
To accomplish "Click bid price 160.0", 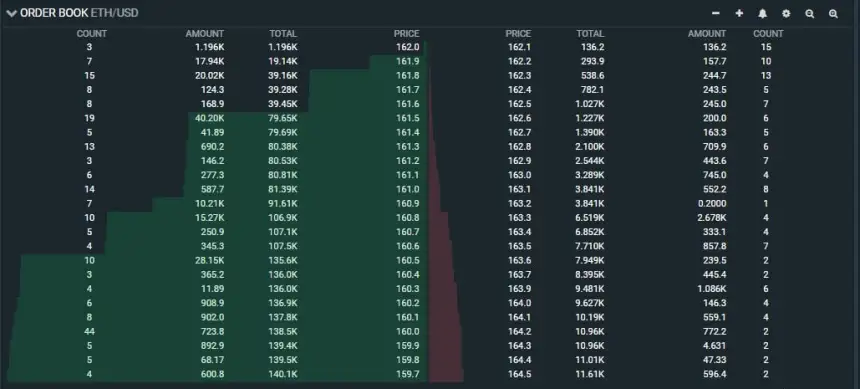I will coord(408,331).
